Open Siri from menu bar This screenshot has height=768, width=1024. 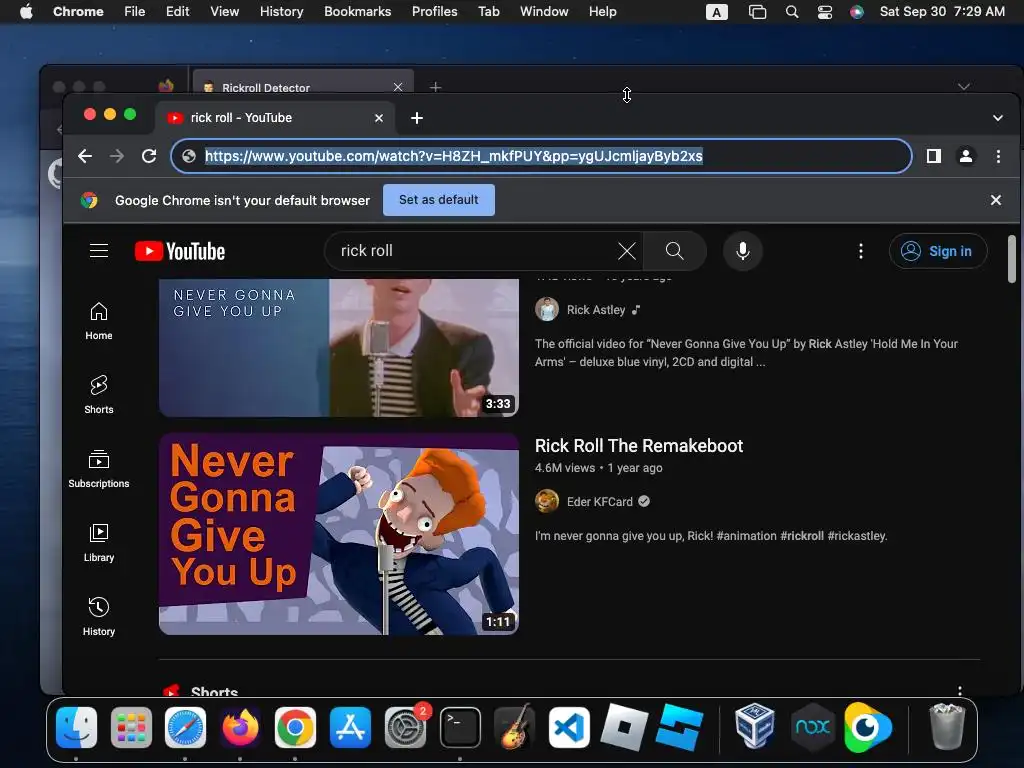pyautogui.click(x=857, y=11)
